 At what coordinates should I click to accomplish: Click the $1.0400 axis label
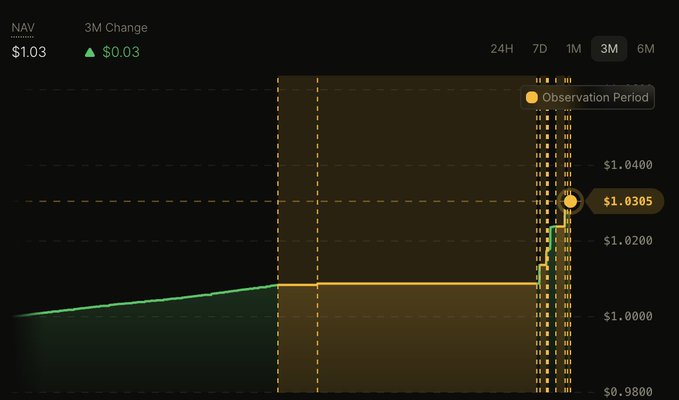coord(628,165)
